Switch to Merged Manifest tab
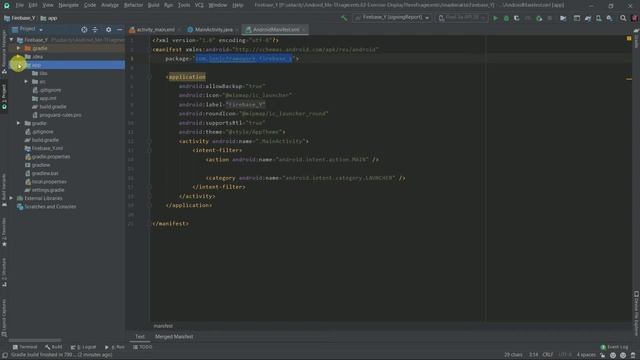 tap(174, 337)
